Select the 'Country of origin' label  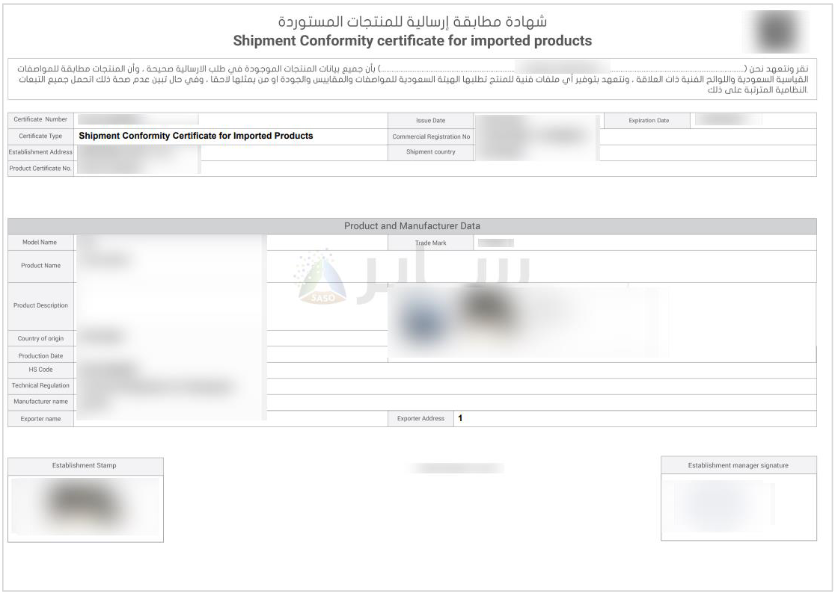coord(41,339)
